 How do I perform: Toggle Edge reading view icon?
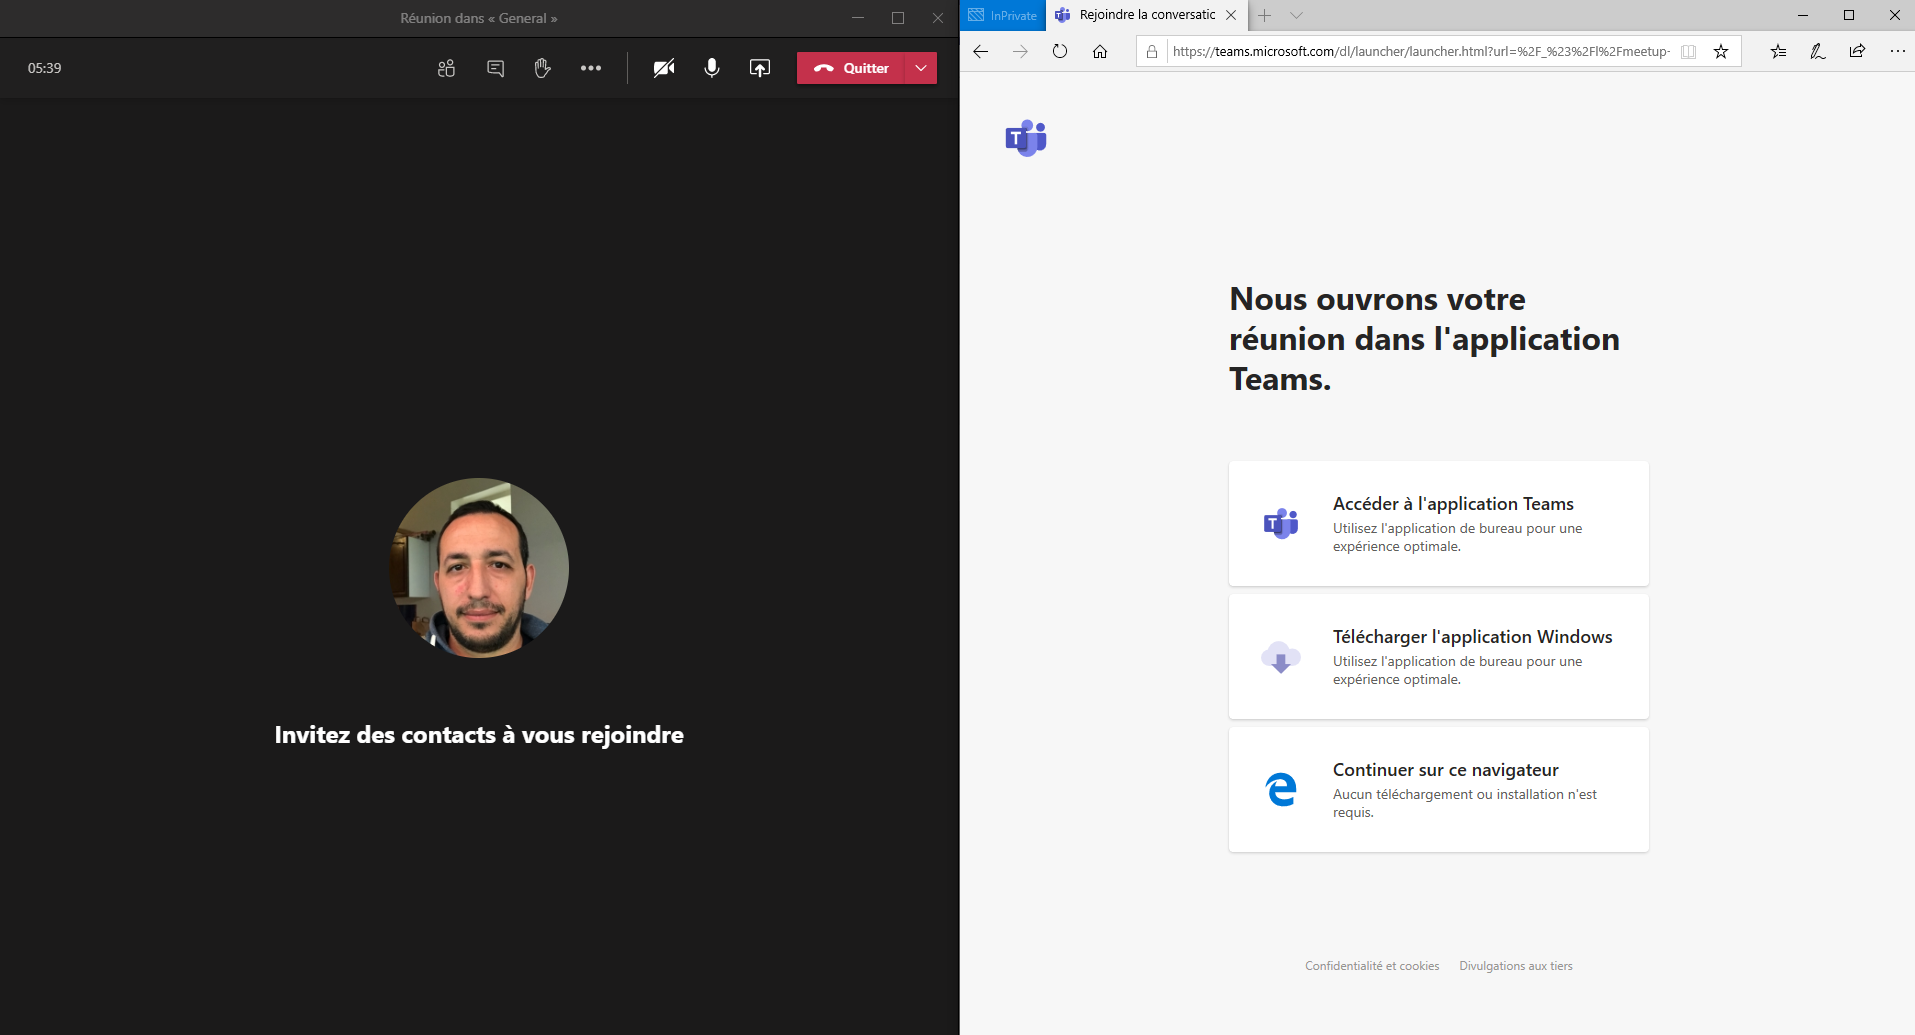click(x=1689, y=52)
